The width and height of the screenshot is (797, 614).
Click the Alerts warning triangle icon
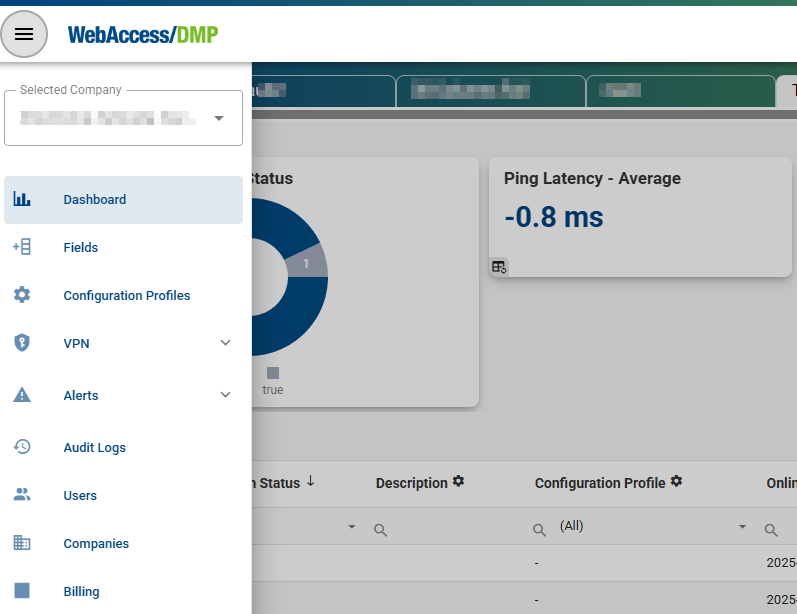[22, 395]
